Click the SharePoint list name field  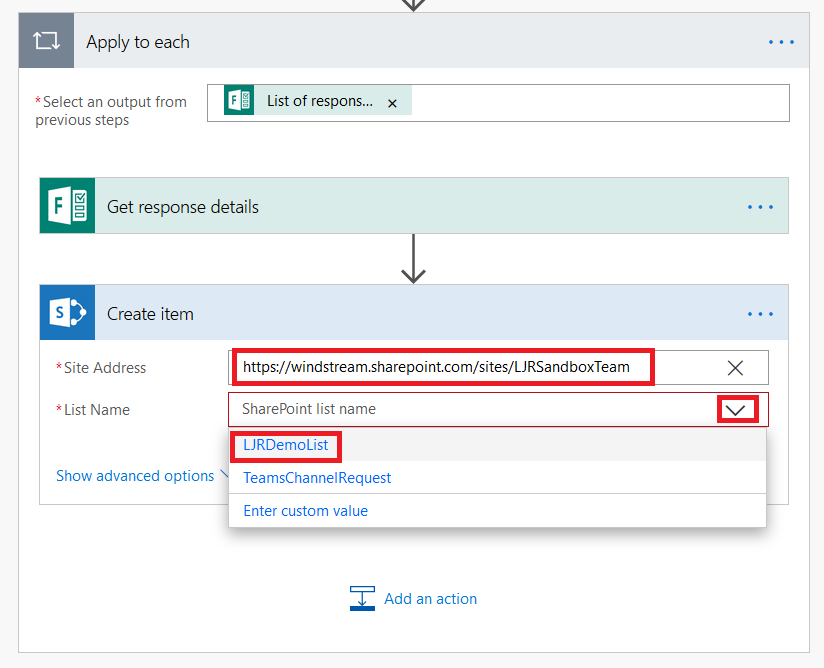(x=498, y=409)
